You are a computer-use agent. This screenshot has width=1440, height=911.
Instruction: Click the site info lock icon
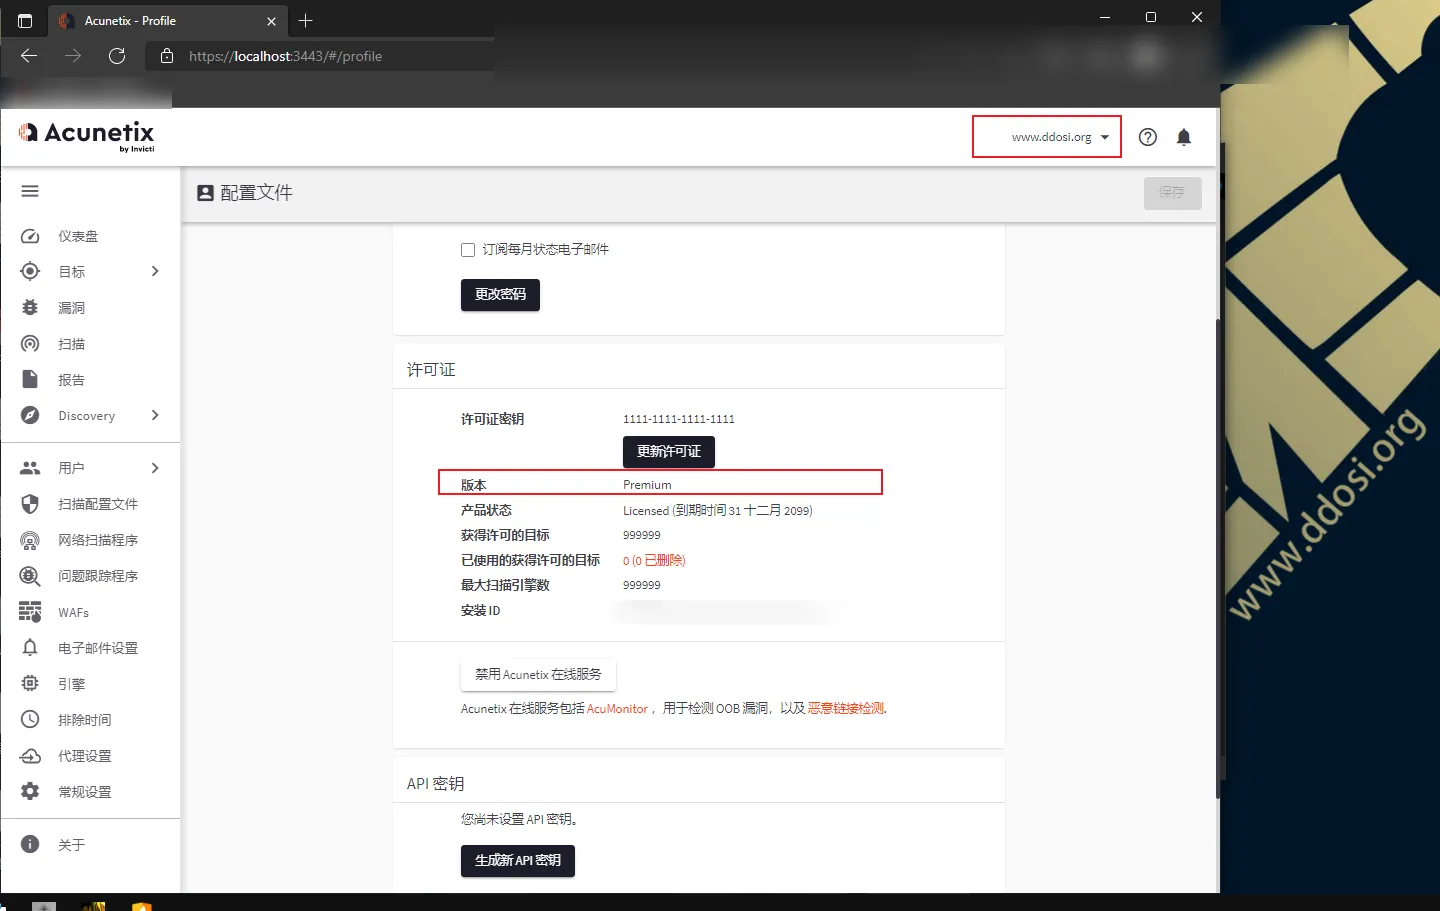click(167, 56)
